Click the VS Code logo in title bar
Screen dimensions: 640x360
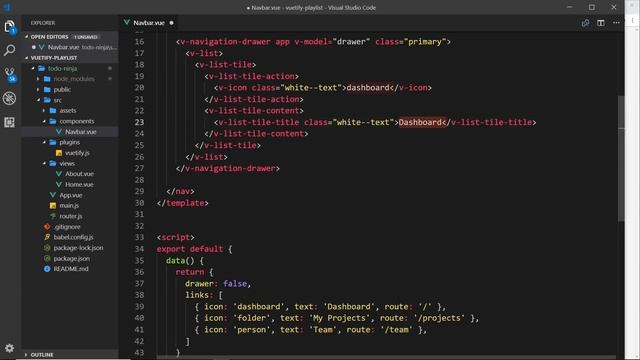tap(7, 7)
